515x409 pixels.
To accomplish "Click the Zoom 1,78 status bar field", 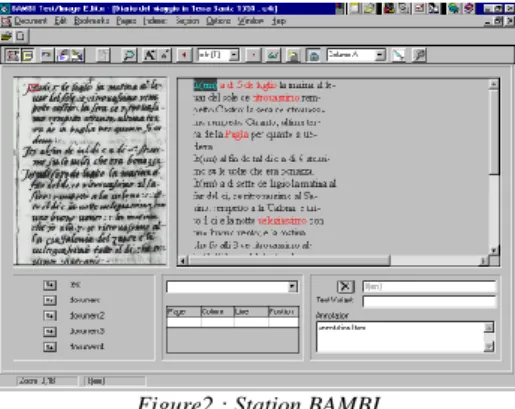I will 47,381.
